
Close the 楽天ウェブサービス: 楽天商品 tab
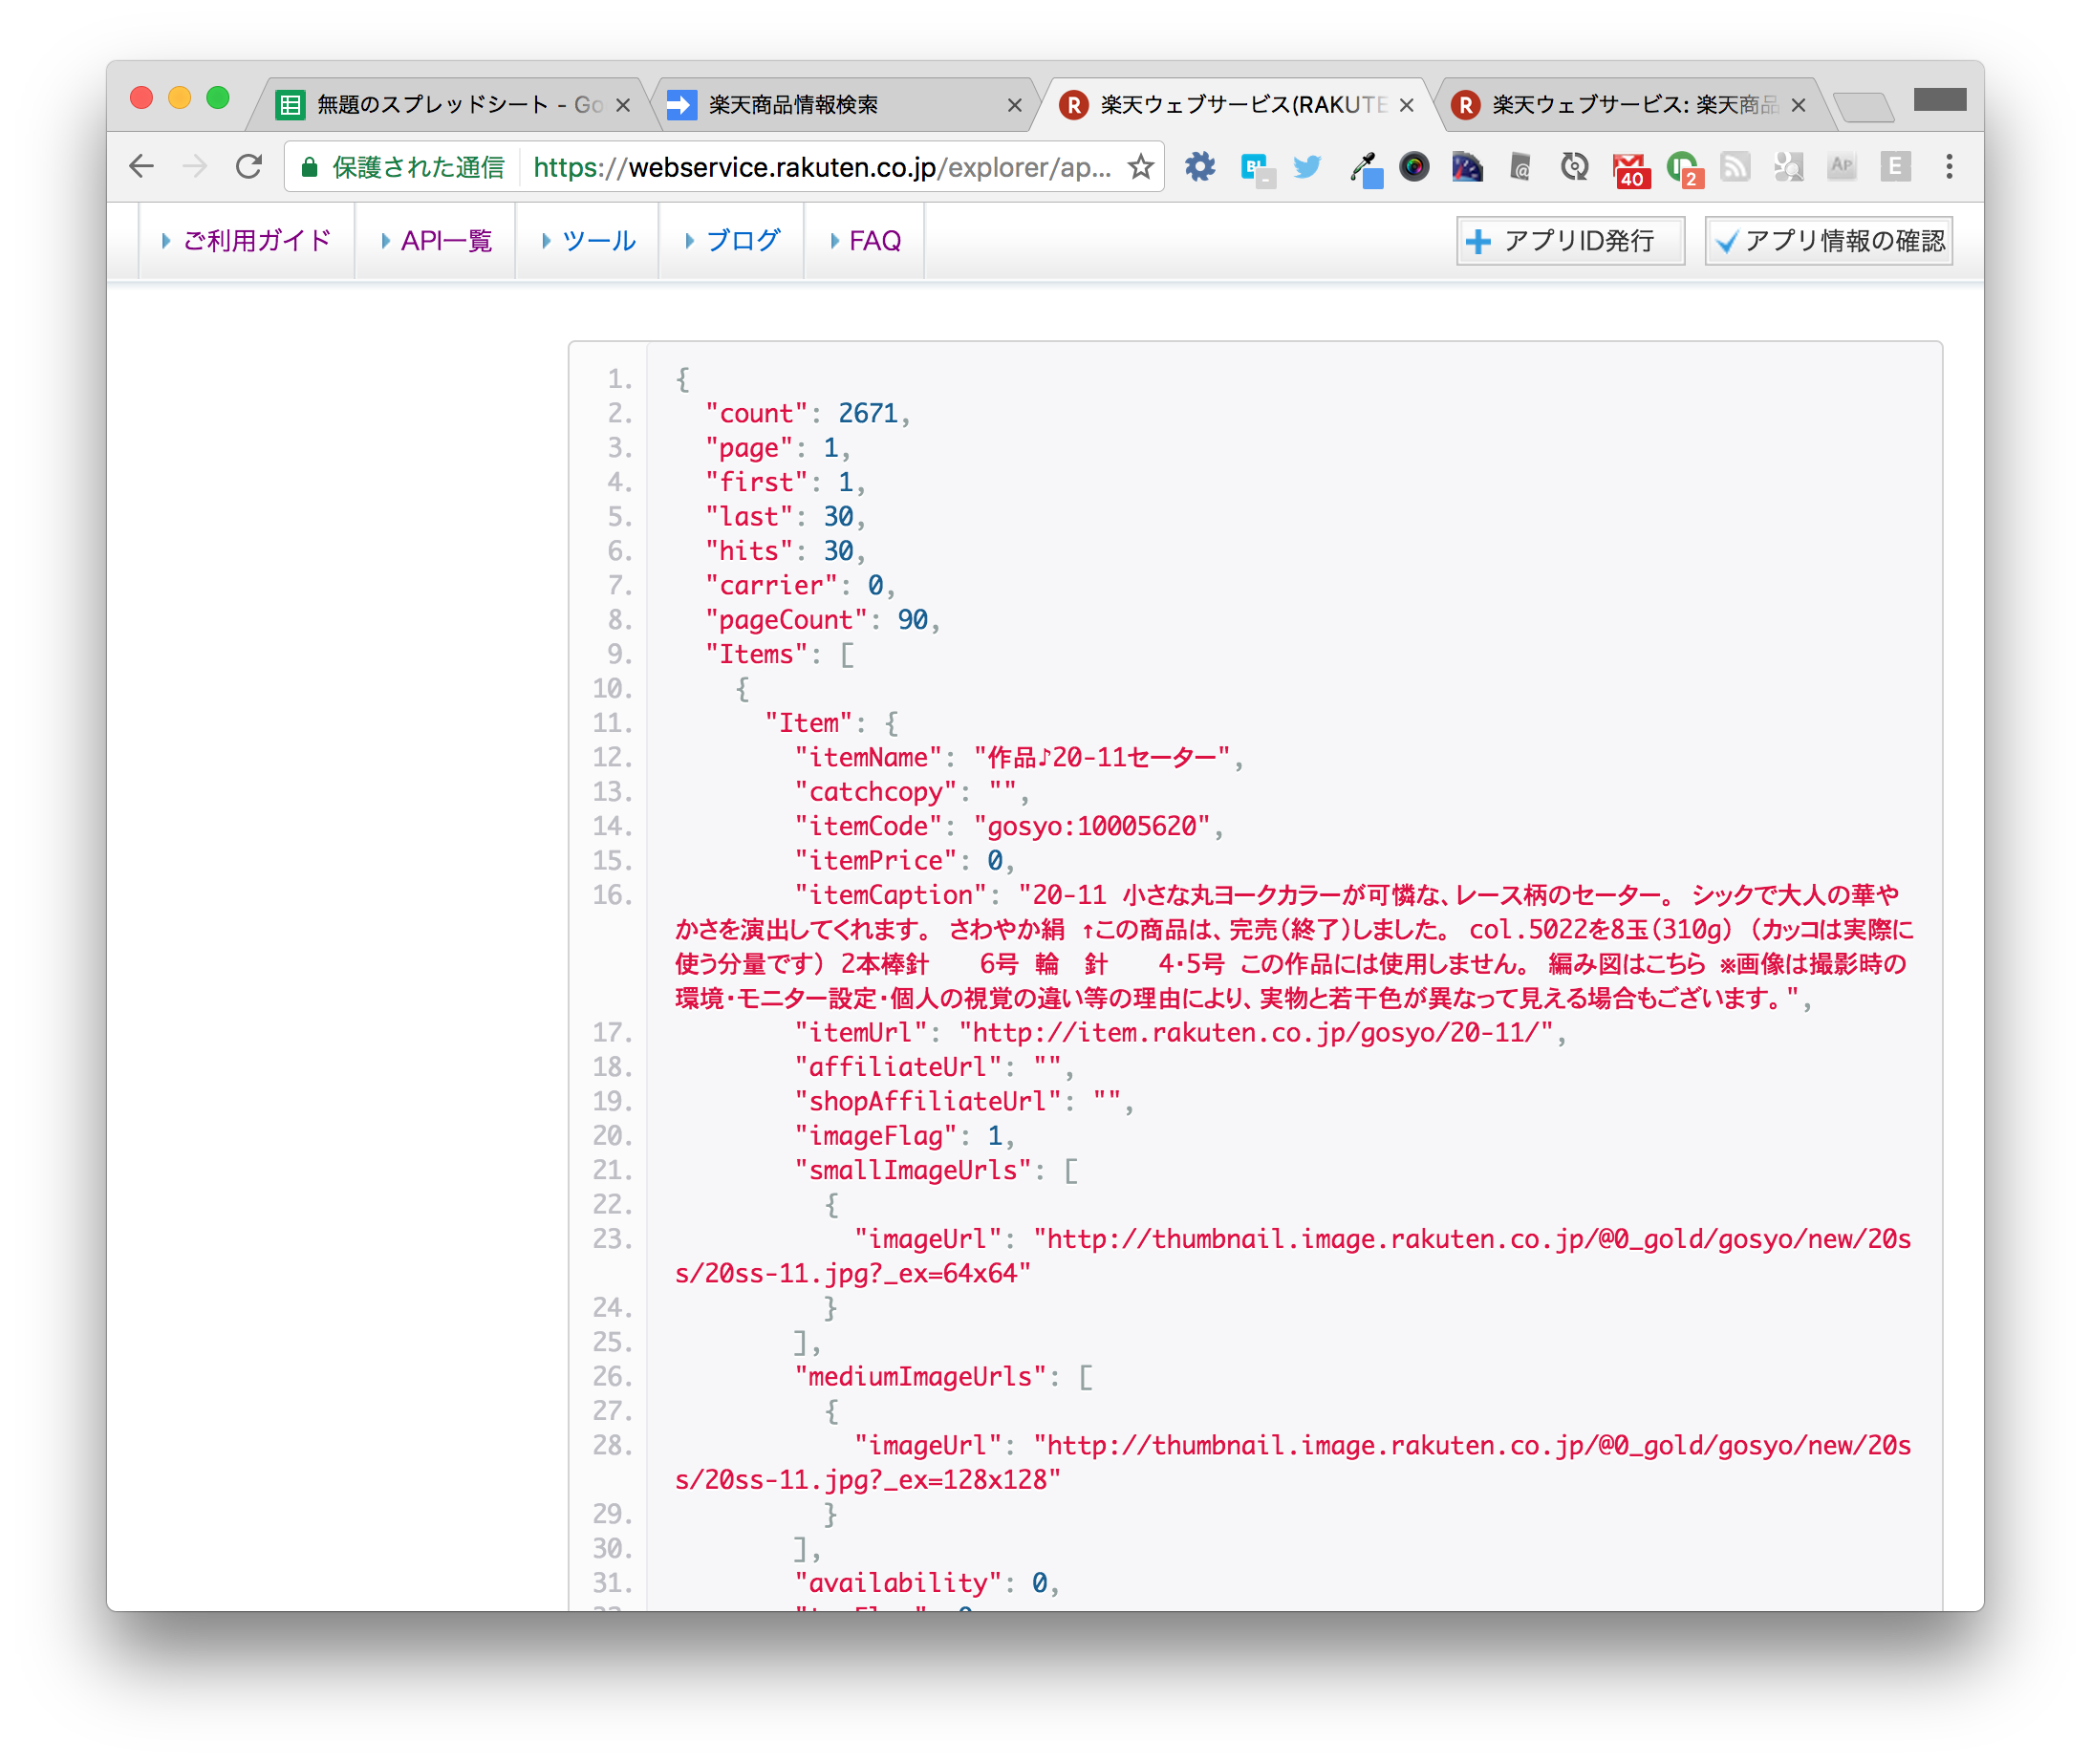pyautogui.click(x=1799, y=105)
